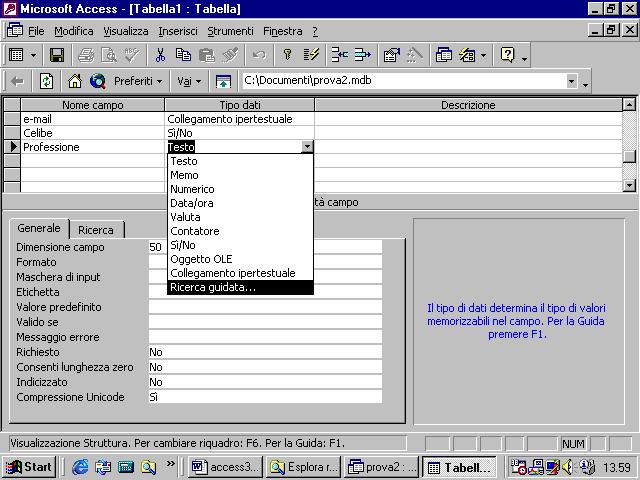
Task: Click the Datasheet View toolbar icon
Action: (16, 55)
